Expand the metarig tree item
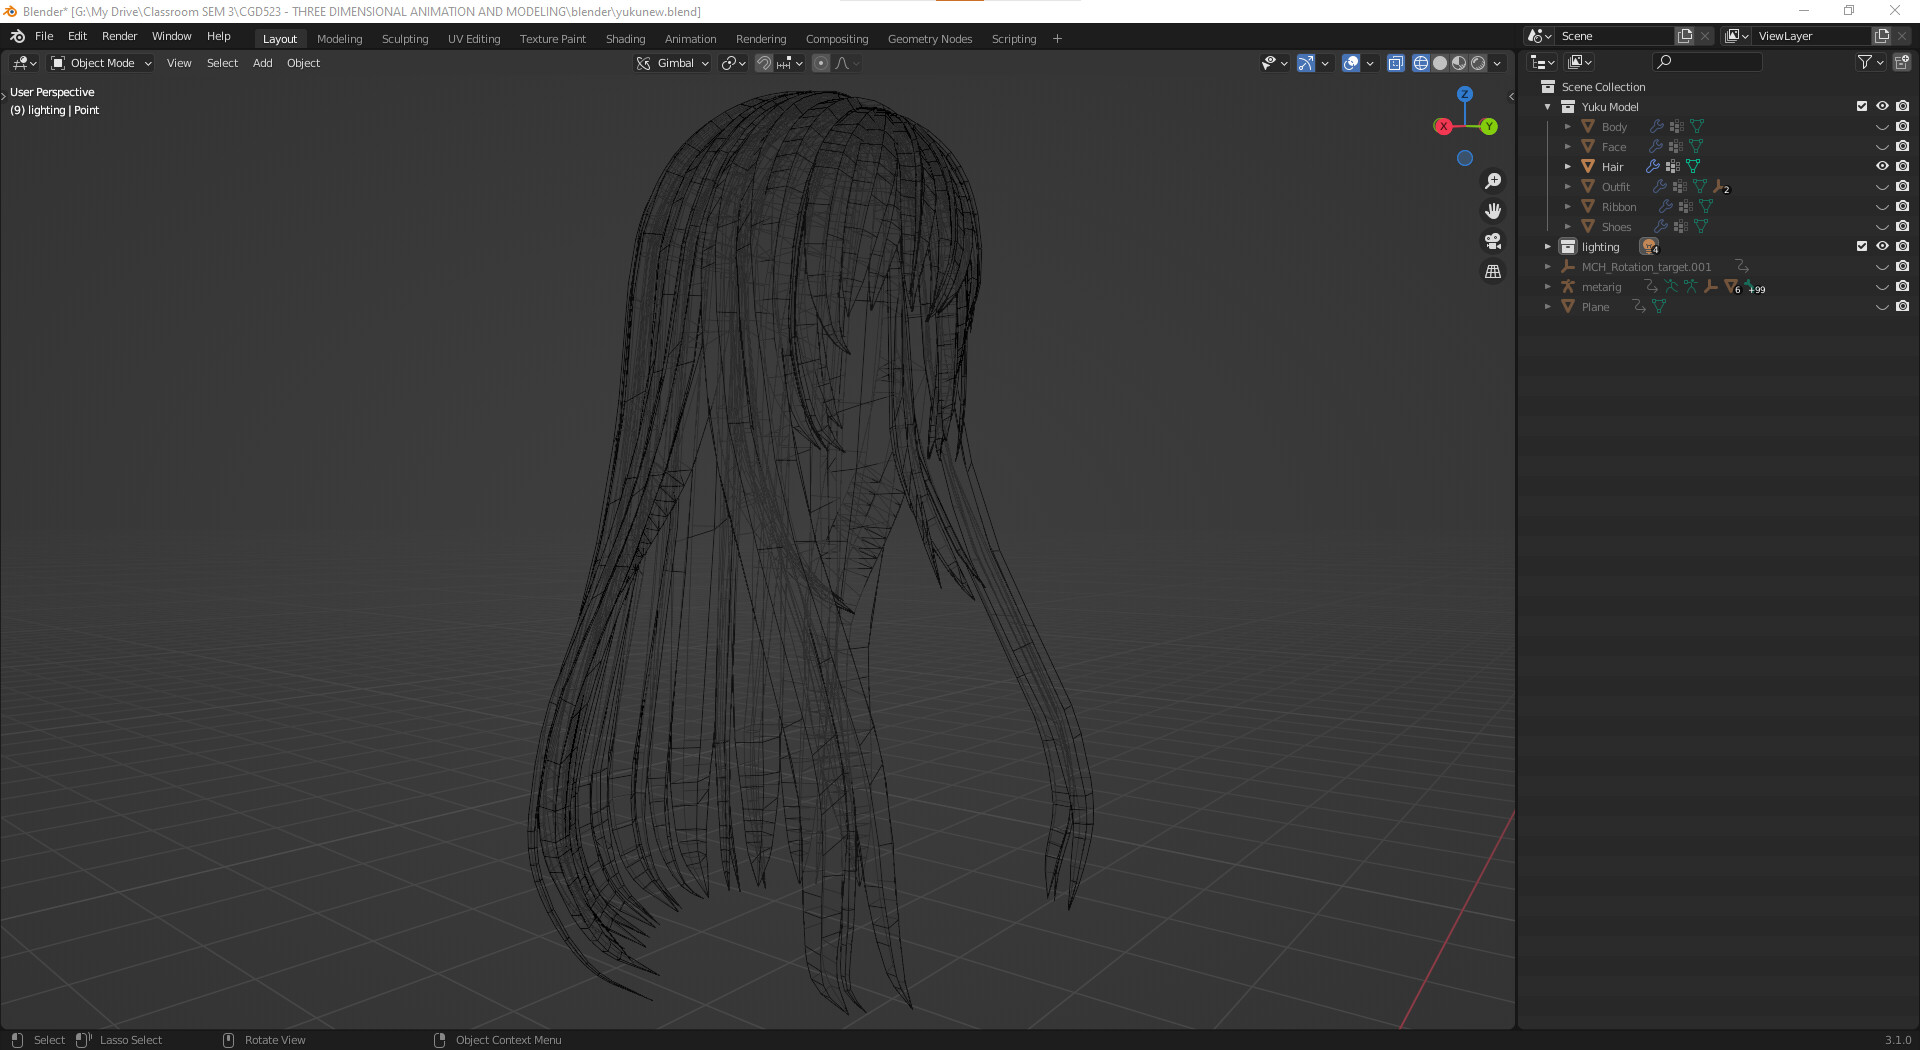The height and width of the screenshot is (1050, 1920). click(1548, 287)
